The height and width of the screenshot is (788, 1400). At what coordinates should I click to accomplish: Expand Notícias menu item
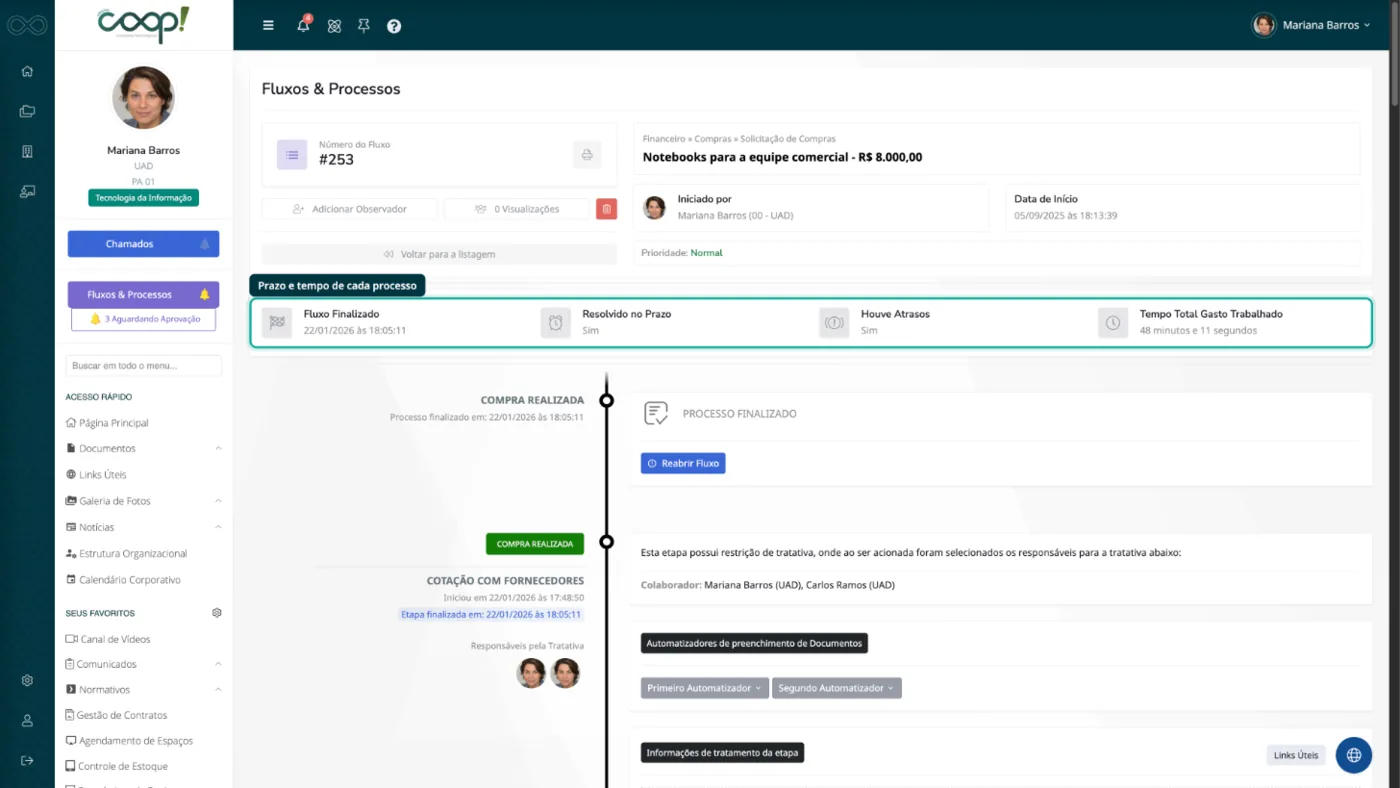[144, 527]
